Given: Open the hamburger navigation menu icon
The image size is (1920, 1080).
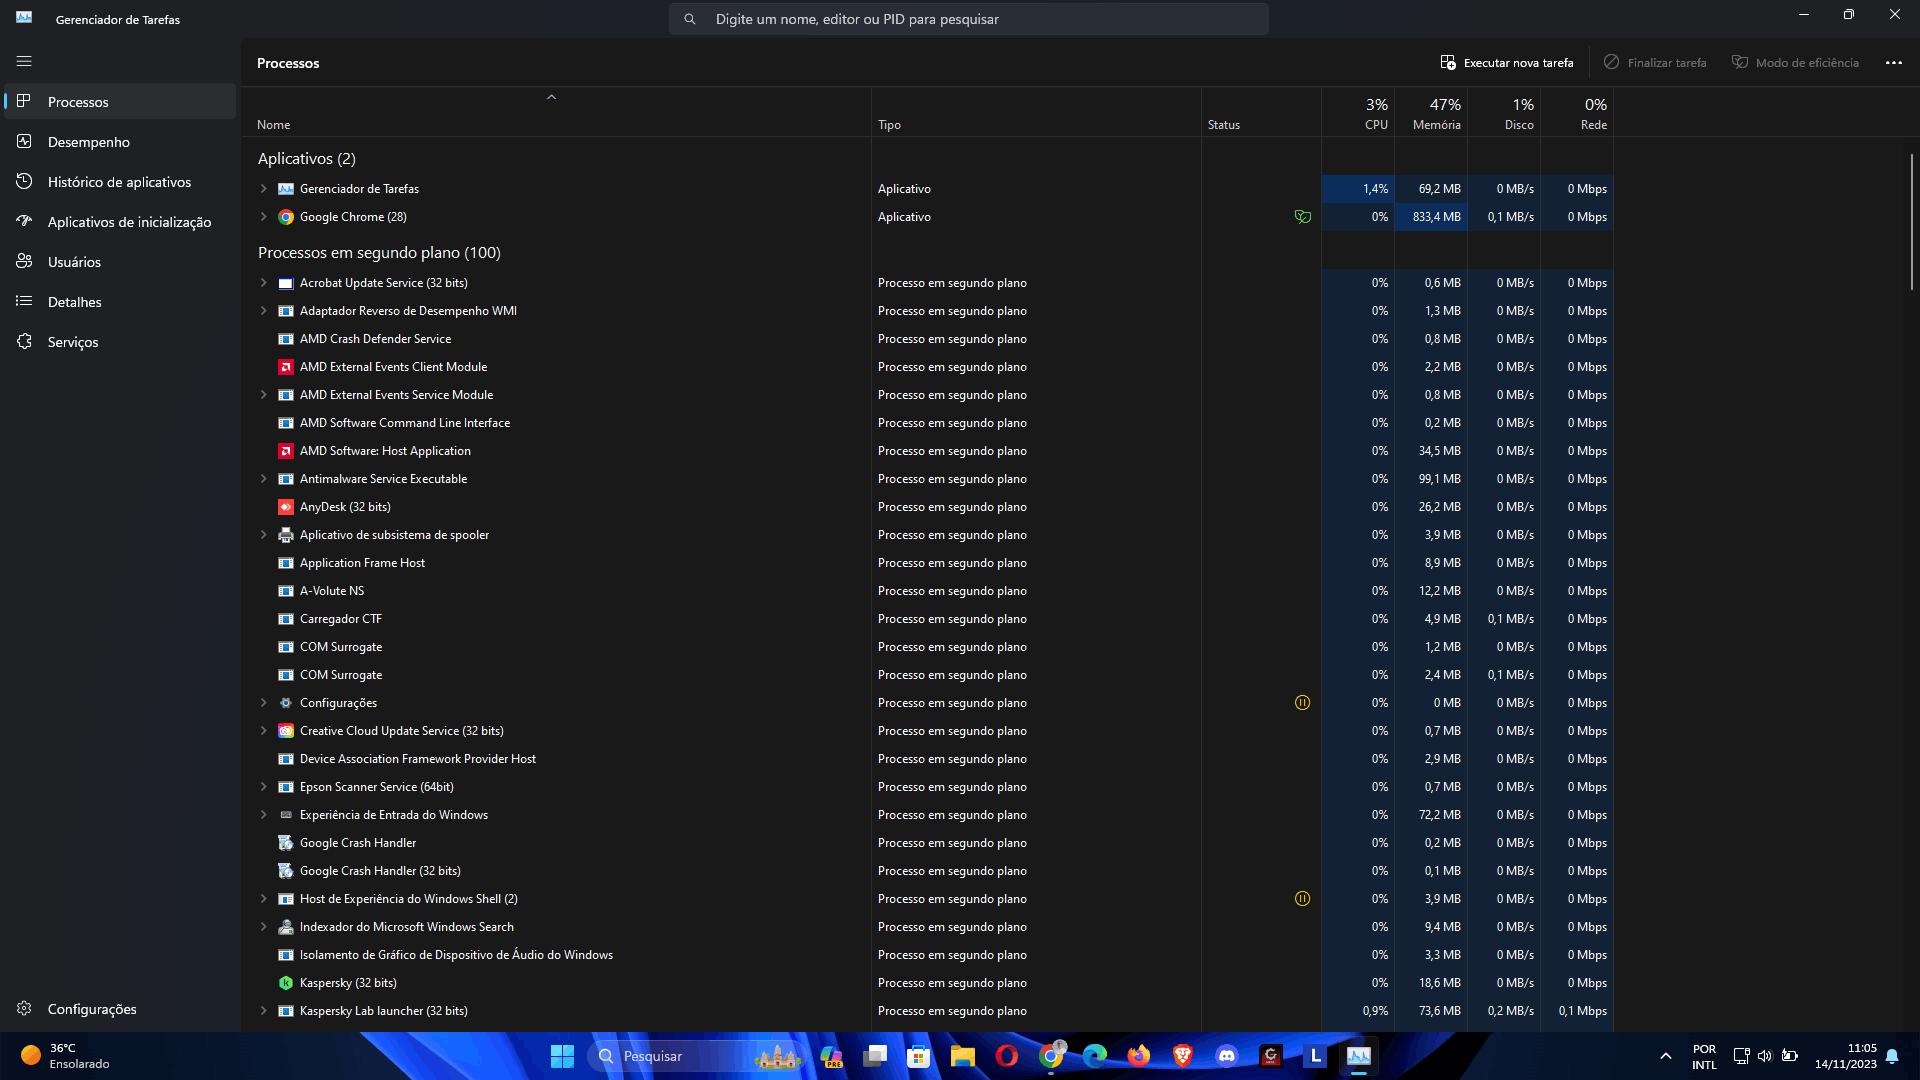Looking at the screenshot, I should [x=24, y=61].
